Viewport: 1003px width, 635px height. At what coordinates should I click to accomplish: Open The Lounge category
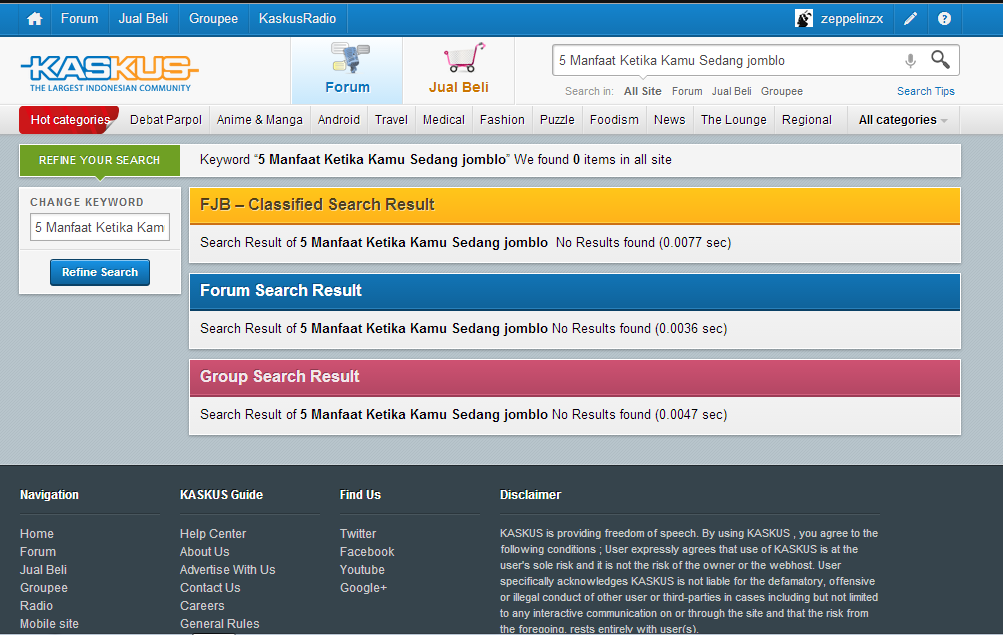pos(734,120)
